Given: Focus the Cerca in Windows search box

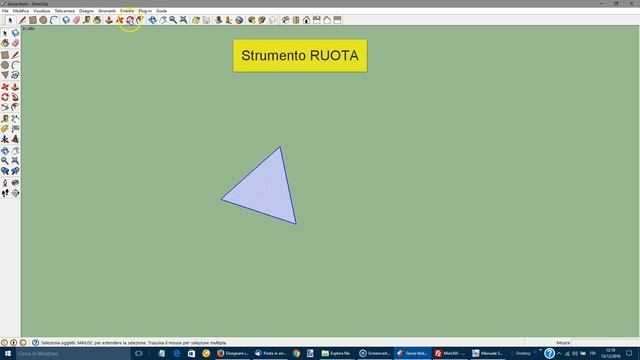Looking at the screenshot, I should tap(73, 353).
